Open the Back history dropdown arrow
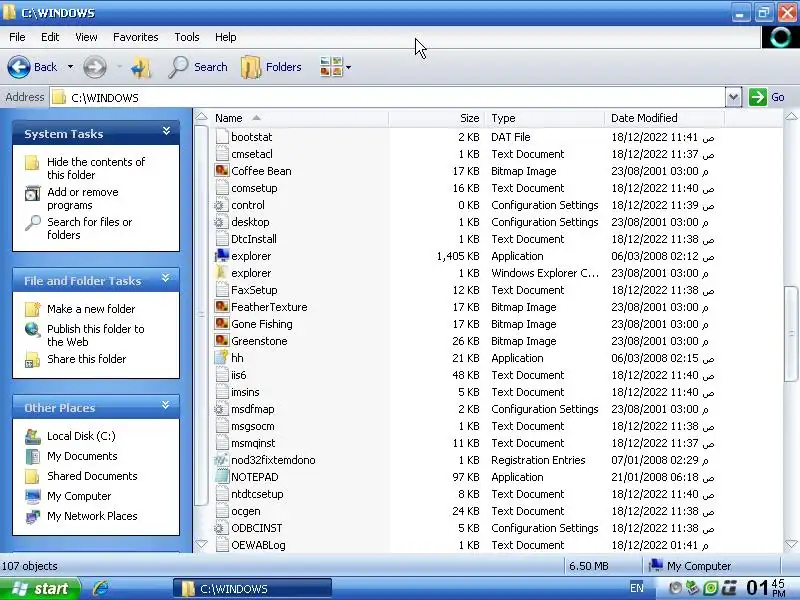Image resolution: width=800 pixels, height=600 pixels. [70, 67]
